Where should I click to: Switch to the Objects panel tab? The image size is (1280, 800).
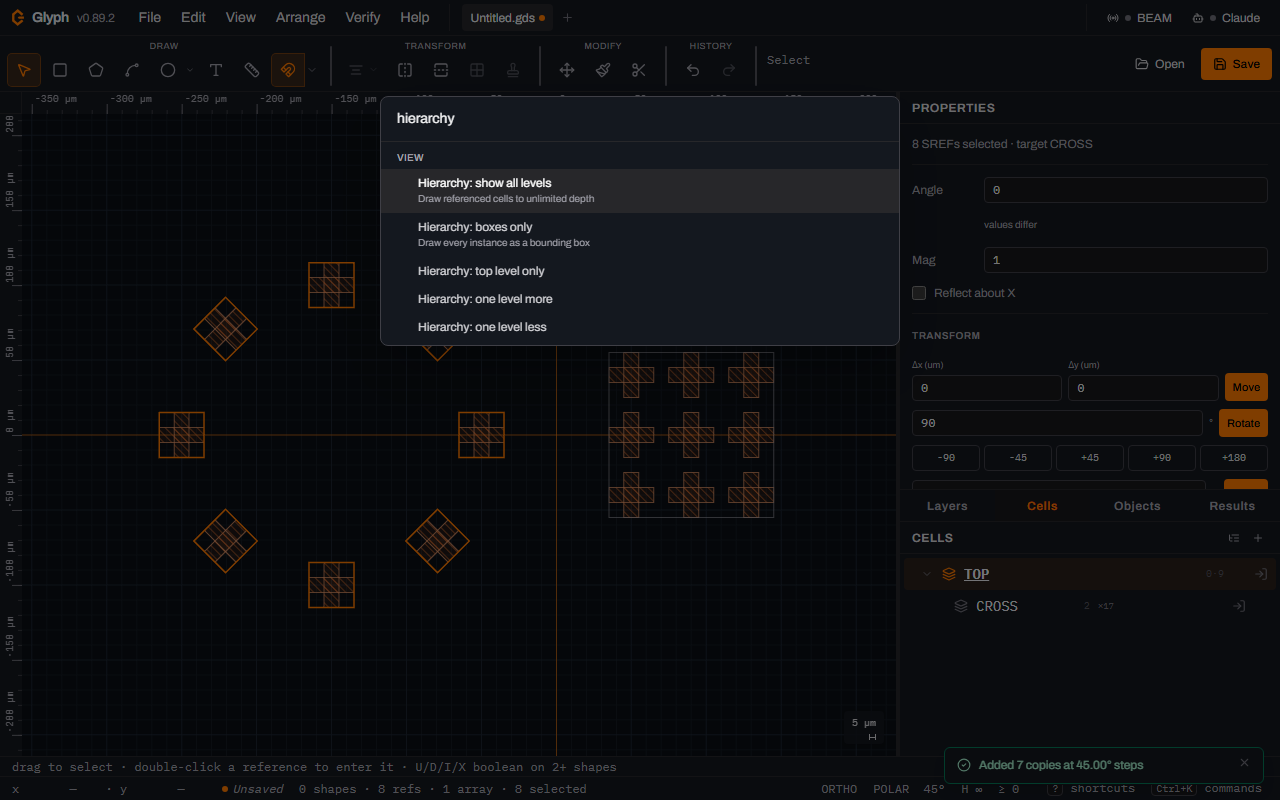click(x=1137, y=506)
